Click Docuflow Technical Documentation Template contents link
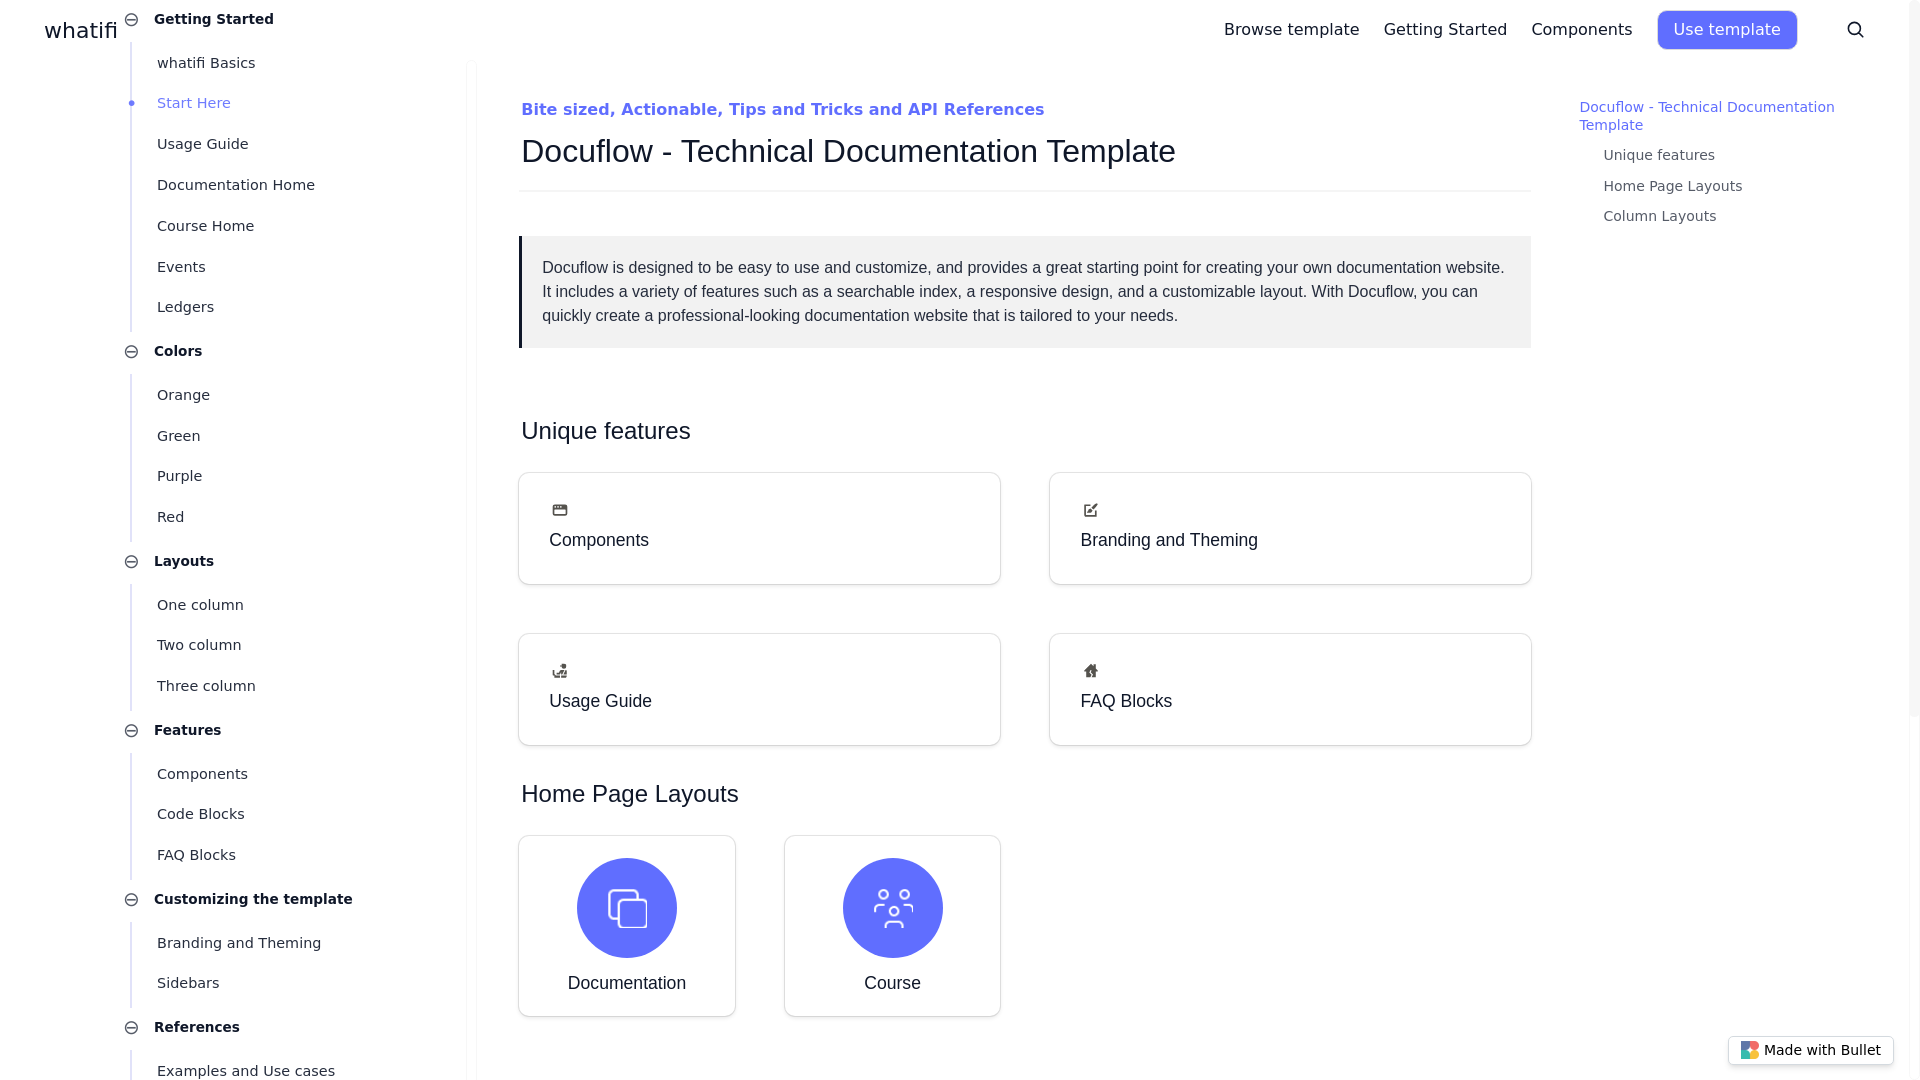Screen dimensions: 1920x1080 (x=1707, y=116)
